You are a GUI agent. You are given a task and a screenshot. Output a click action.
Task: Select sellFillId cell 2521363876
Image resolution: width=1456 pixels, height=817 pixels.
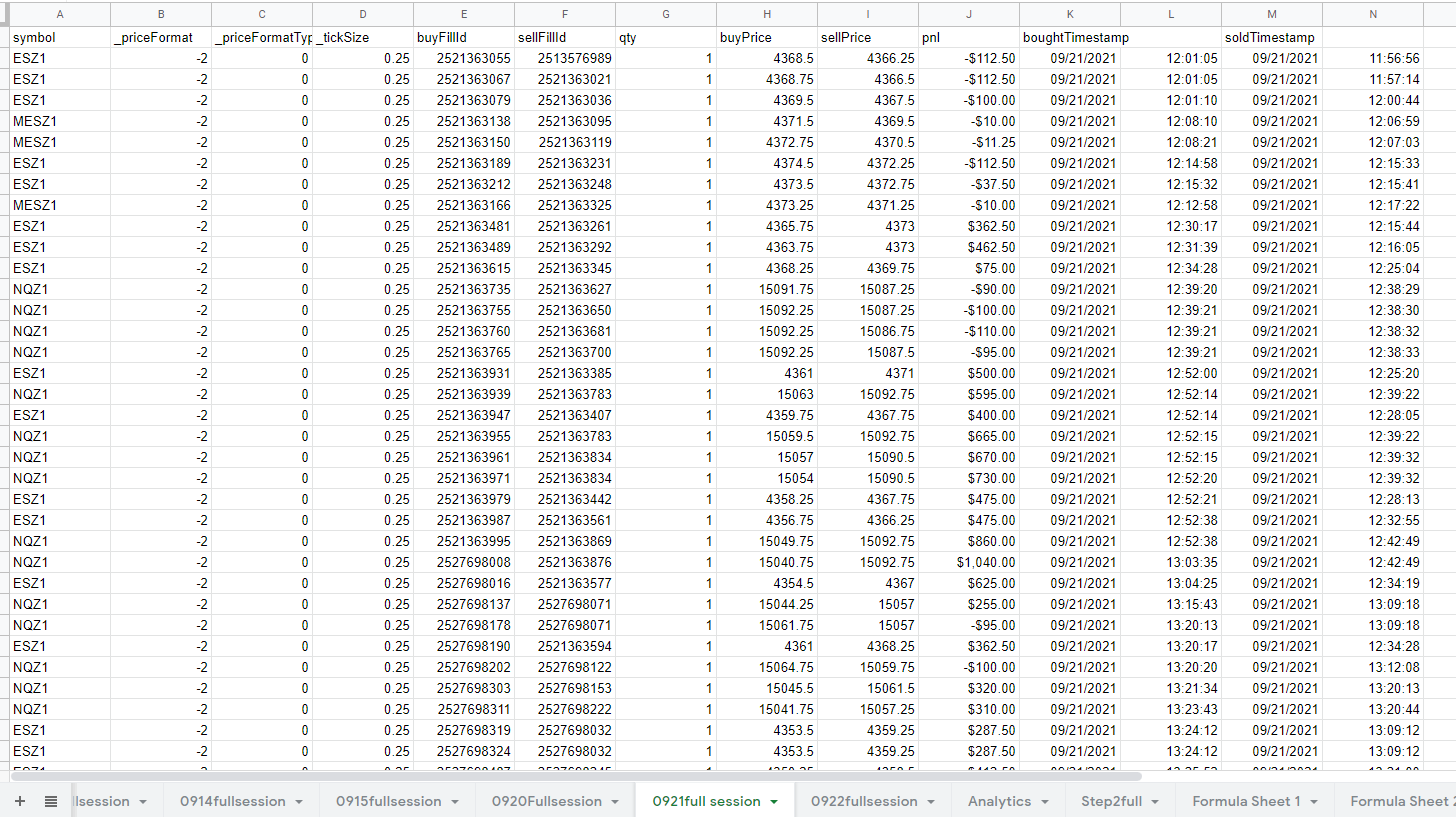(565, 562)
